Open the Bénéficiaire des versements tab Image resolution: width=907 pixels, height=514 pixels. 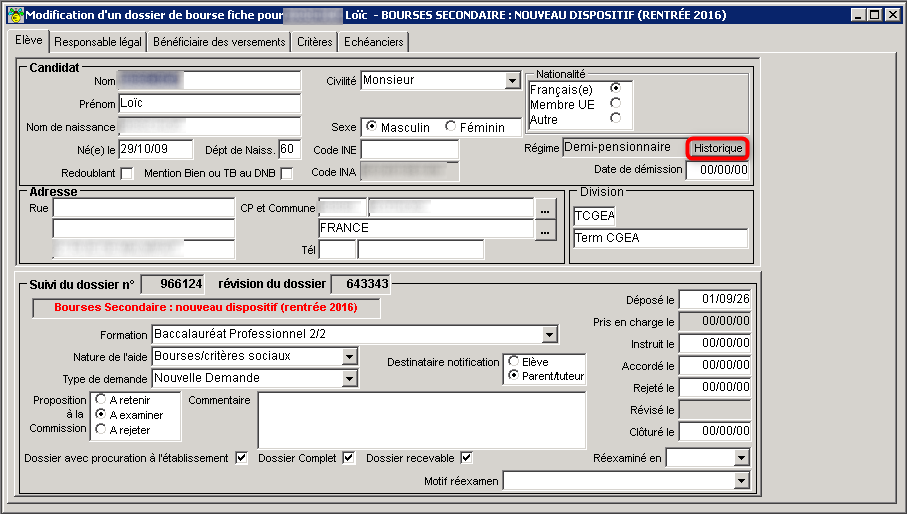[219, 42]
